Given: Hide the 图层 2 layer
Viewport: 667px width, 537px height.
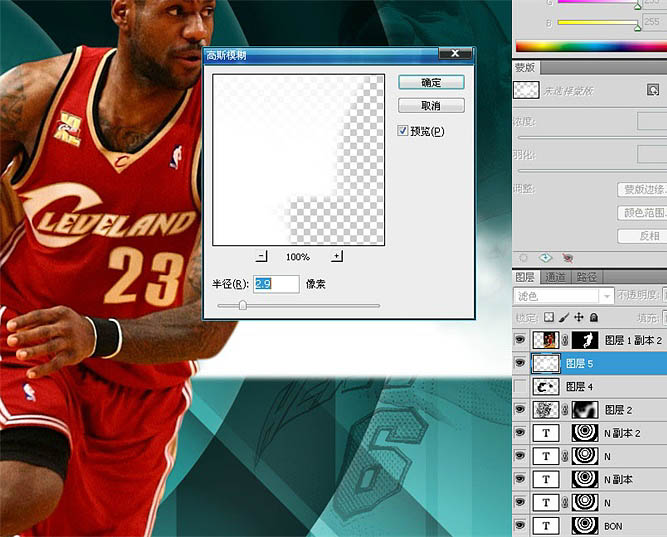Looking at the screenshot, I should [520, 409].
